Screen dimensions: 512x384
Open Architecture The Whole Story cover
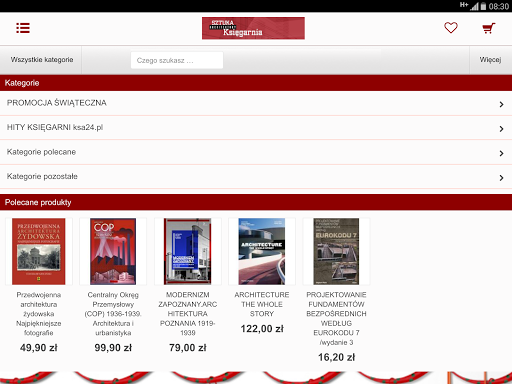coord(262,251)
